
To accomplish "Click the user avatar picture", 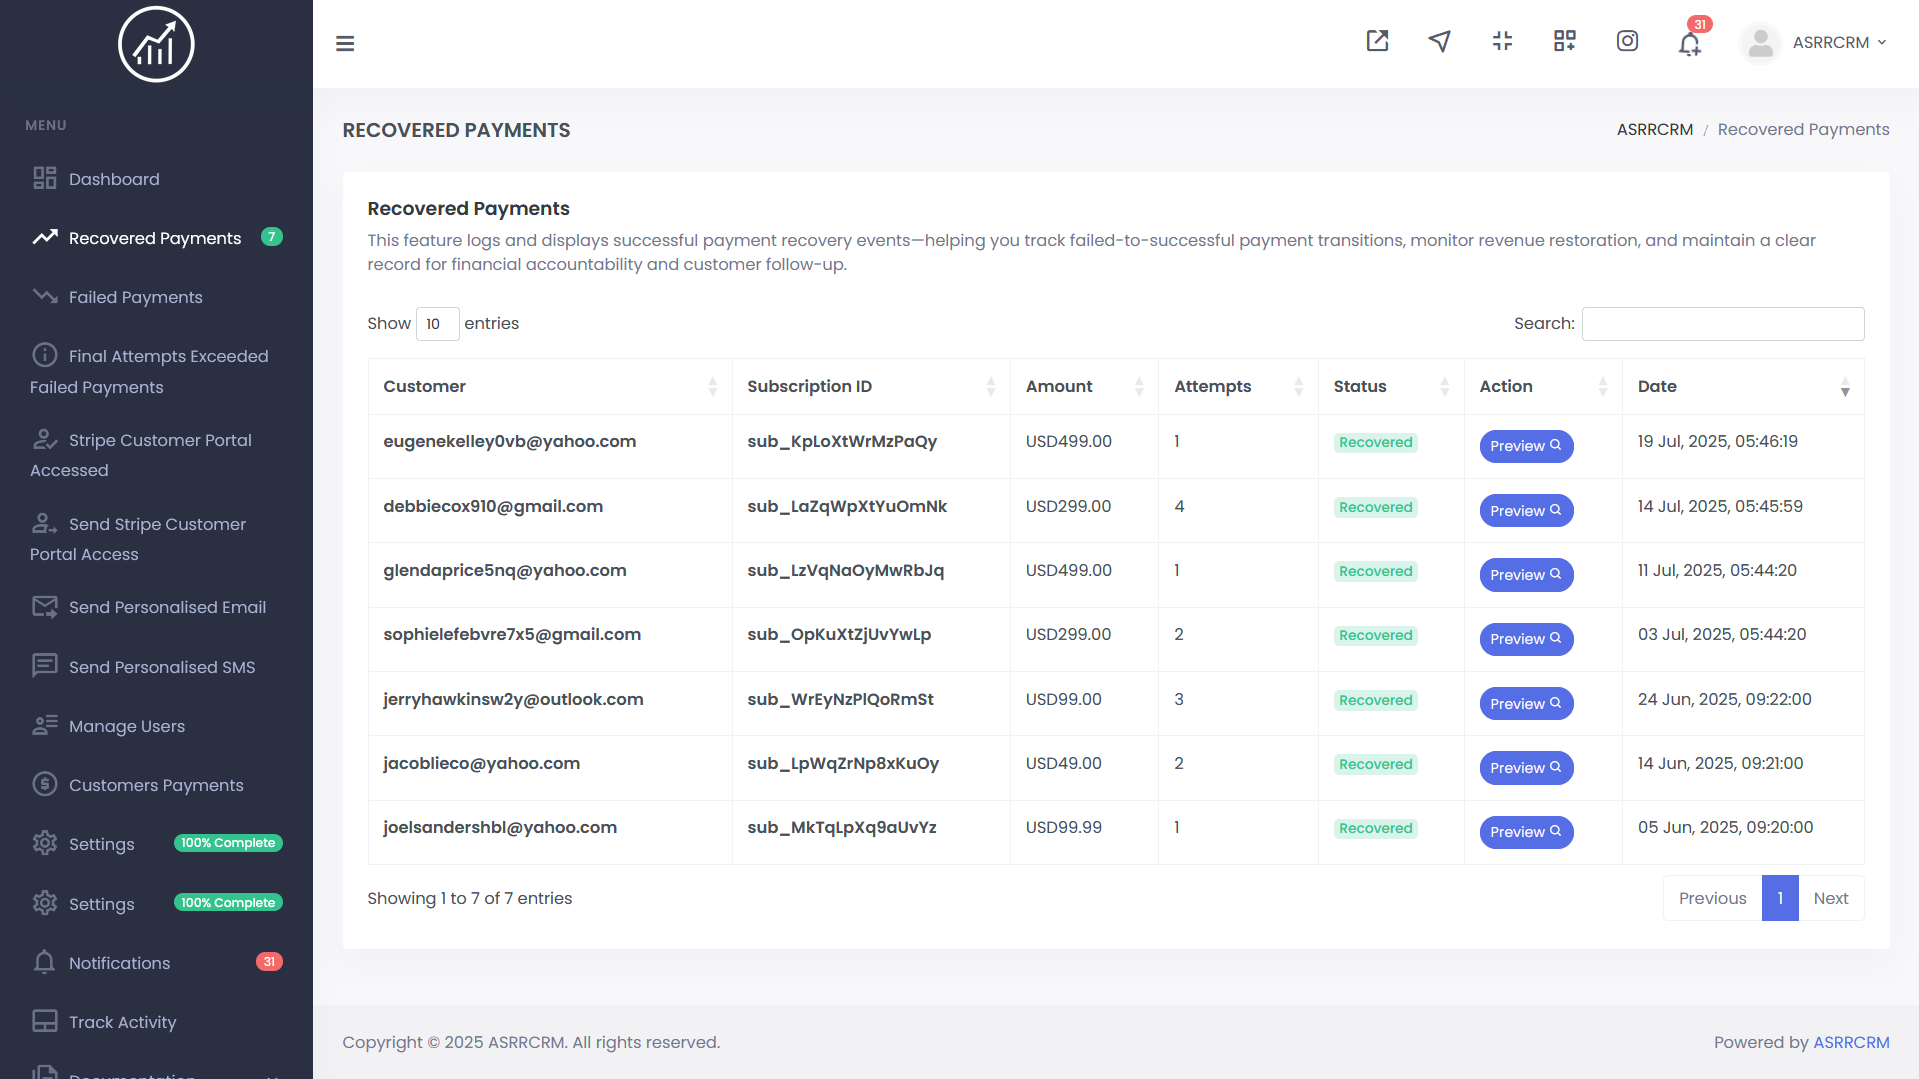I will point(1760,43).
